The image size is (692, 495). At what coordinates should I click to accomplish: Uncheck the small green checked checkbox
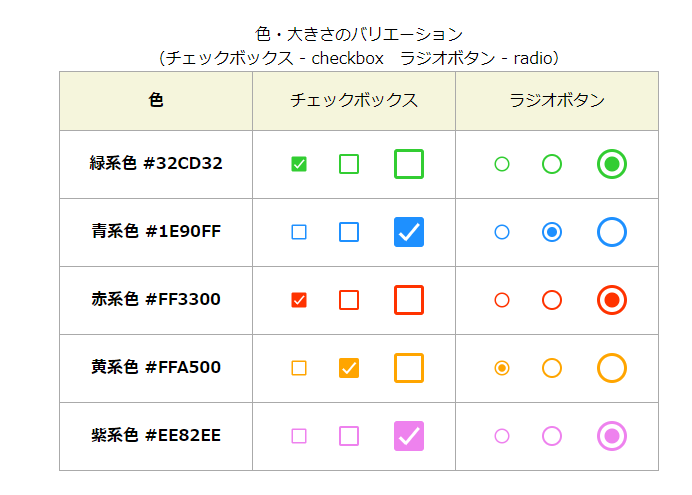click(x=299, y=164)
